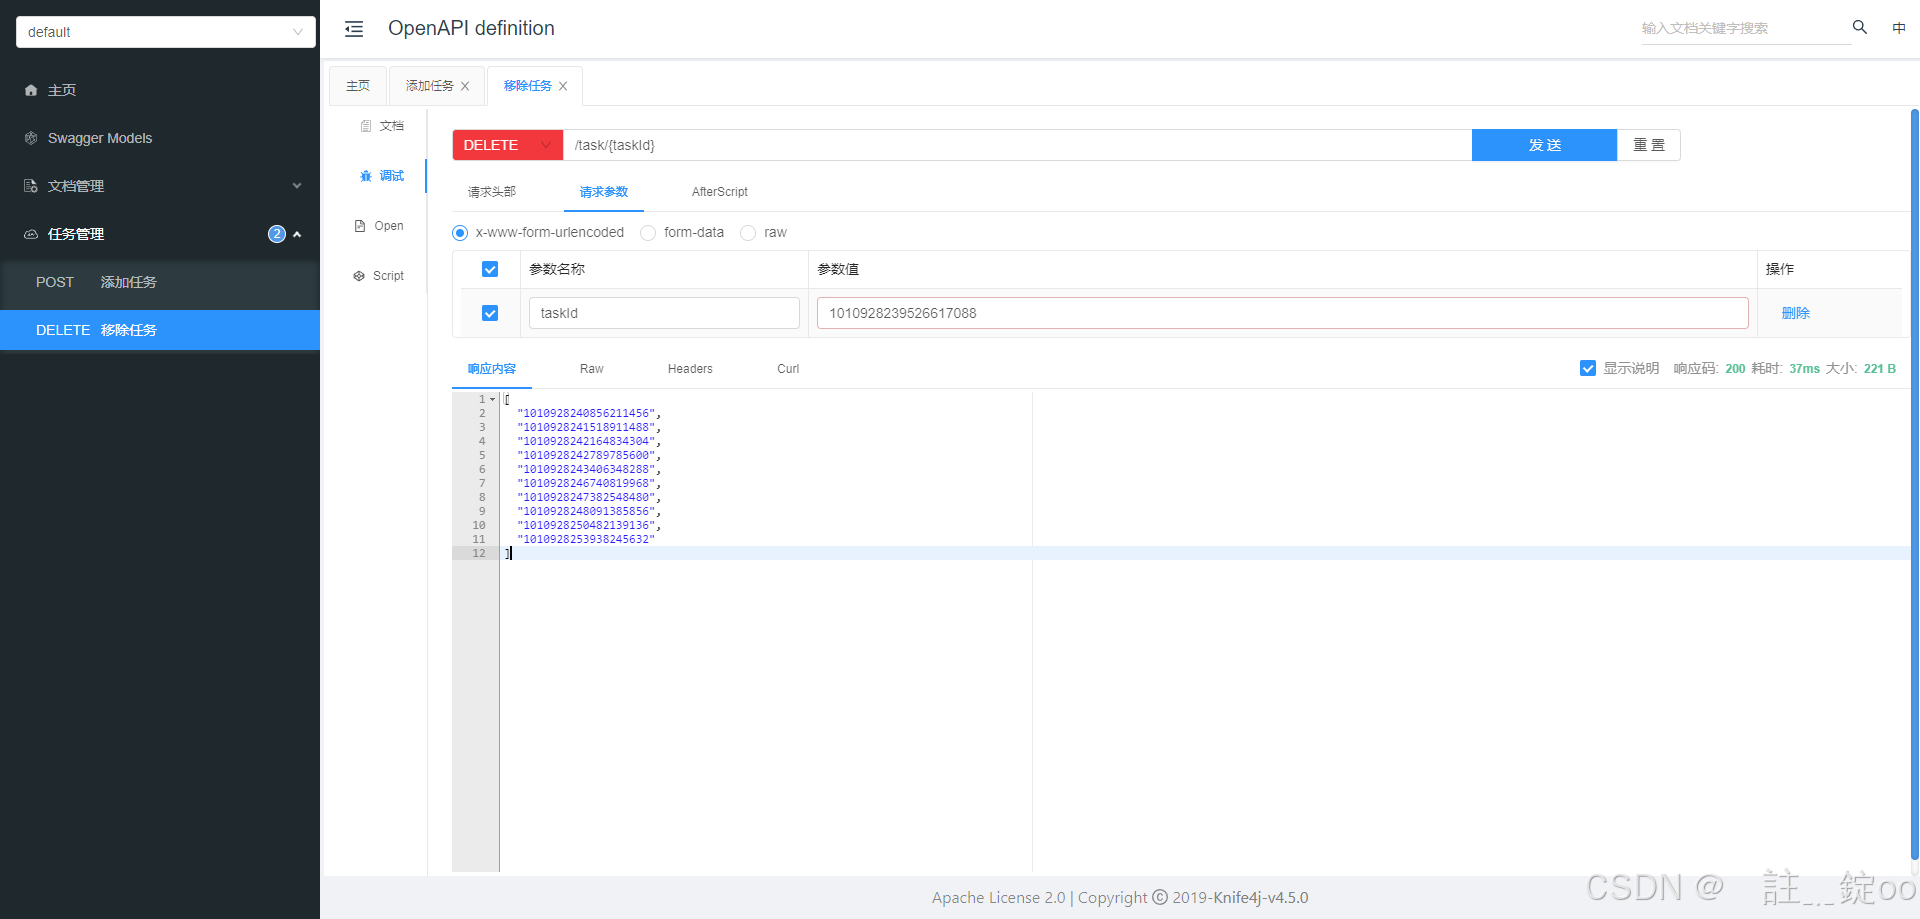Viewport: 1920px width, 919px height.
Task: Click the 调试 bug icon
Action: (x=366, y=176)
